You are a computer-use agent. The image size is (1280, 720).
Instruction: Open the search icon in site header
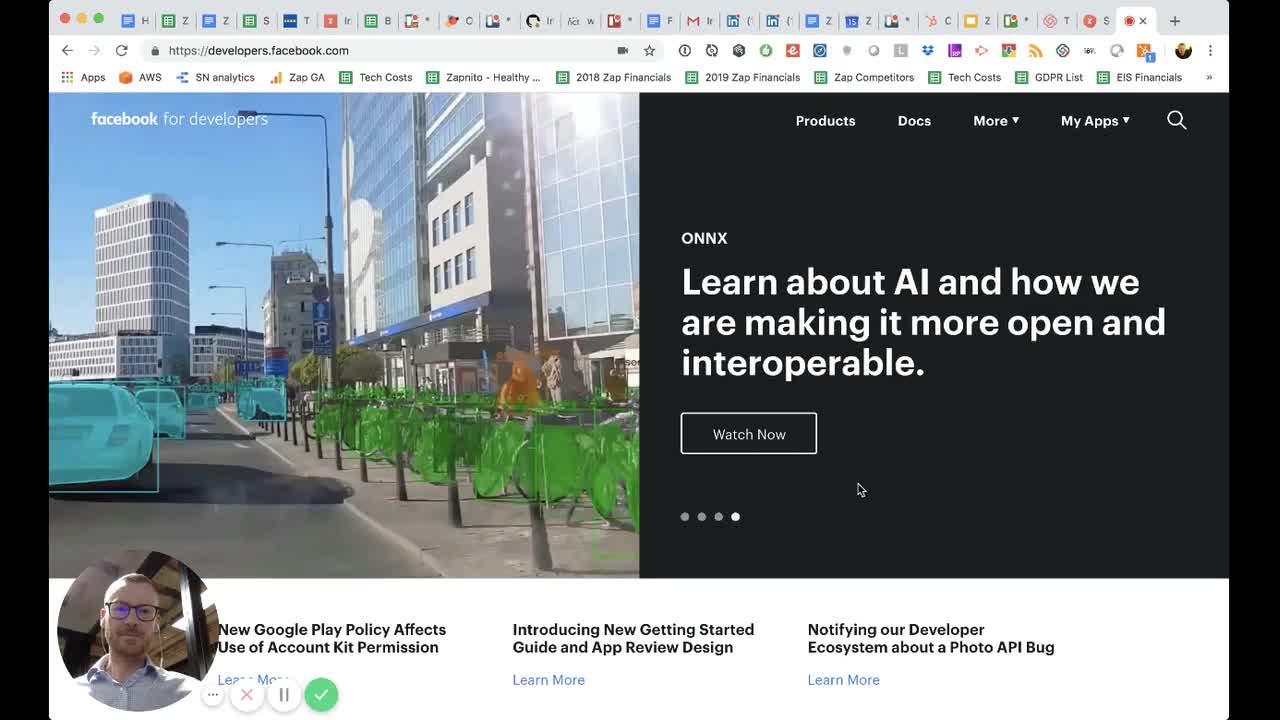click(x=1176, y=120)
